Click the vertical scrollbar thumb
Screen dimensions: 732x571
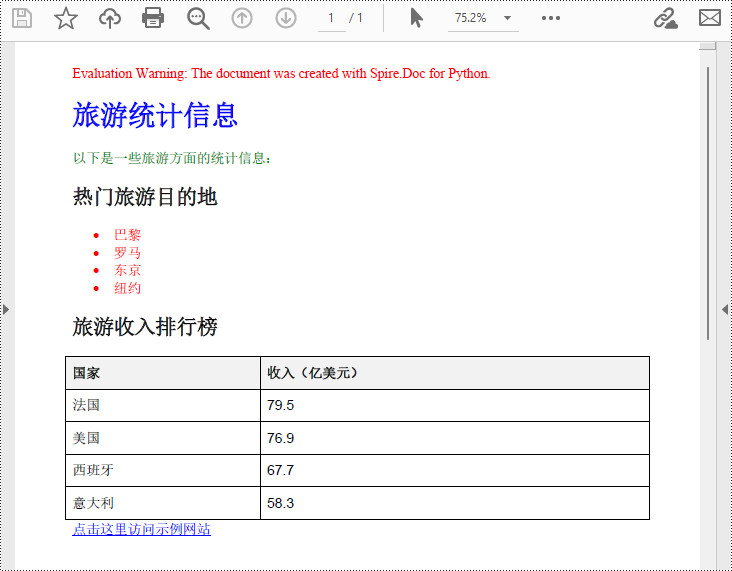click(708, 203)
